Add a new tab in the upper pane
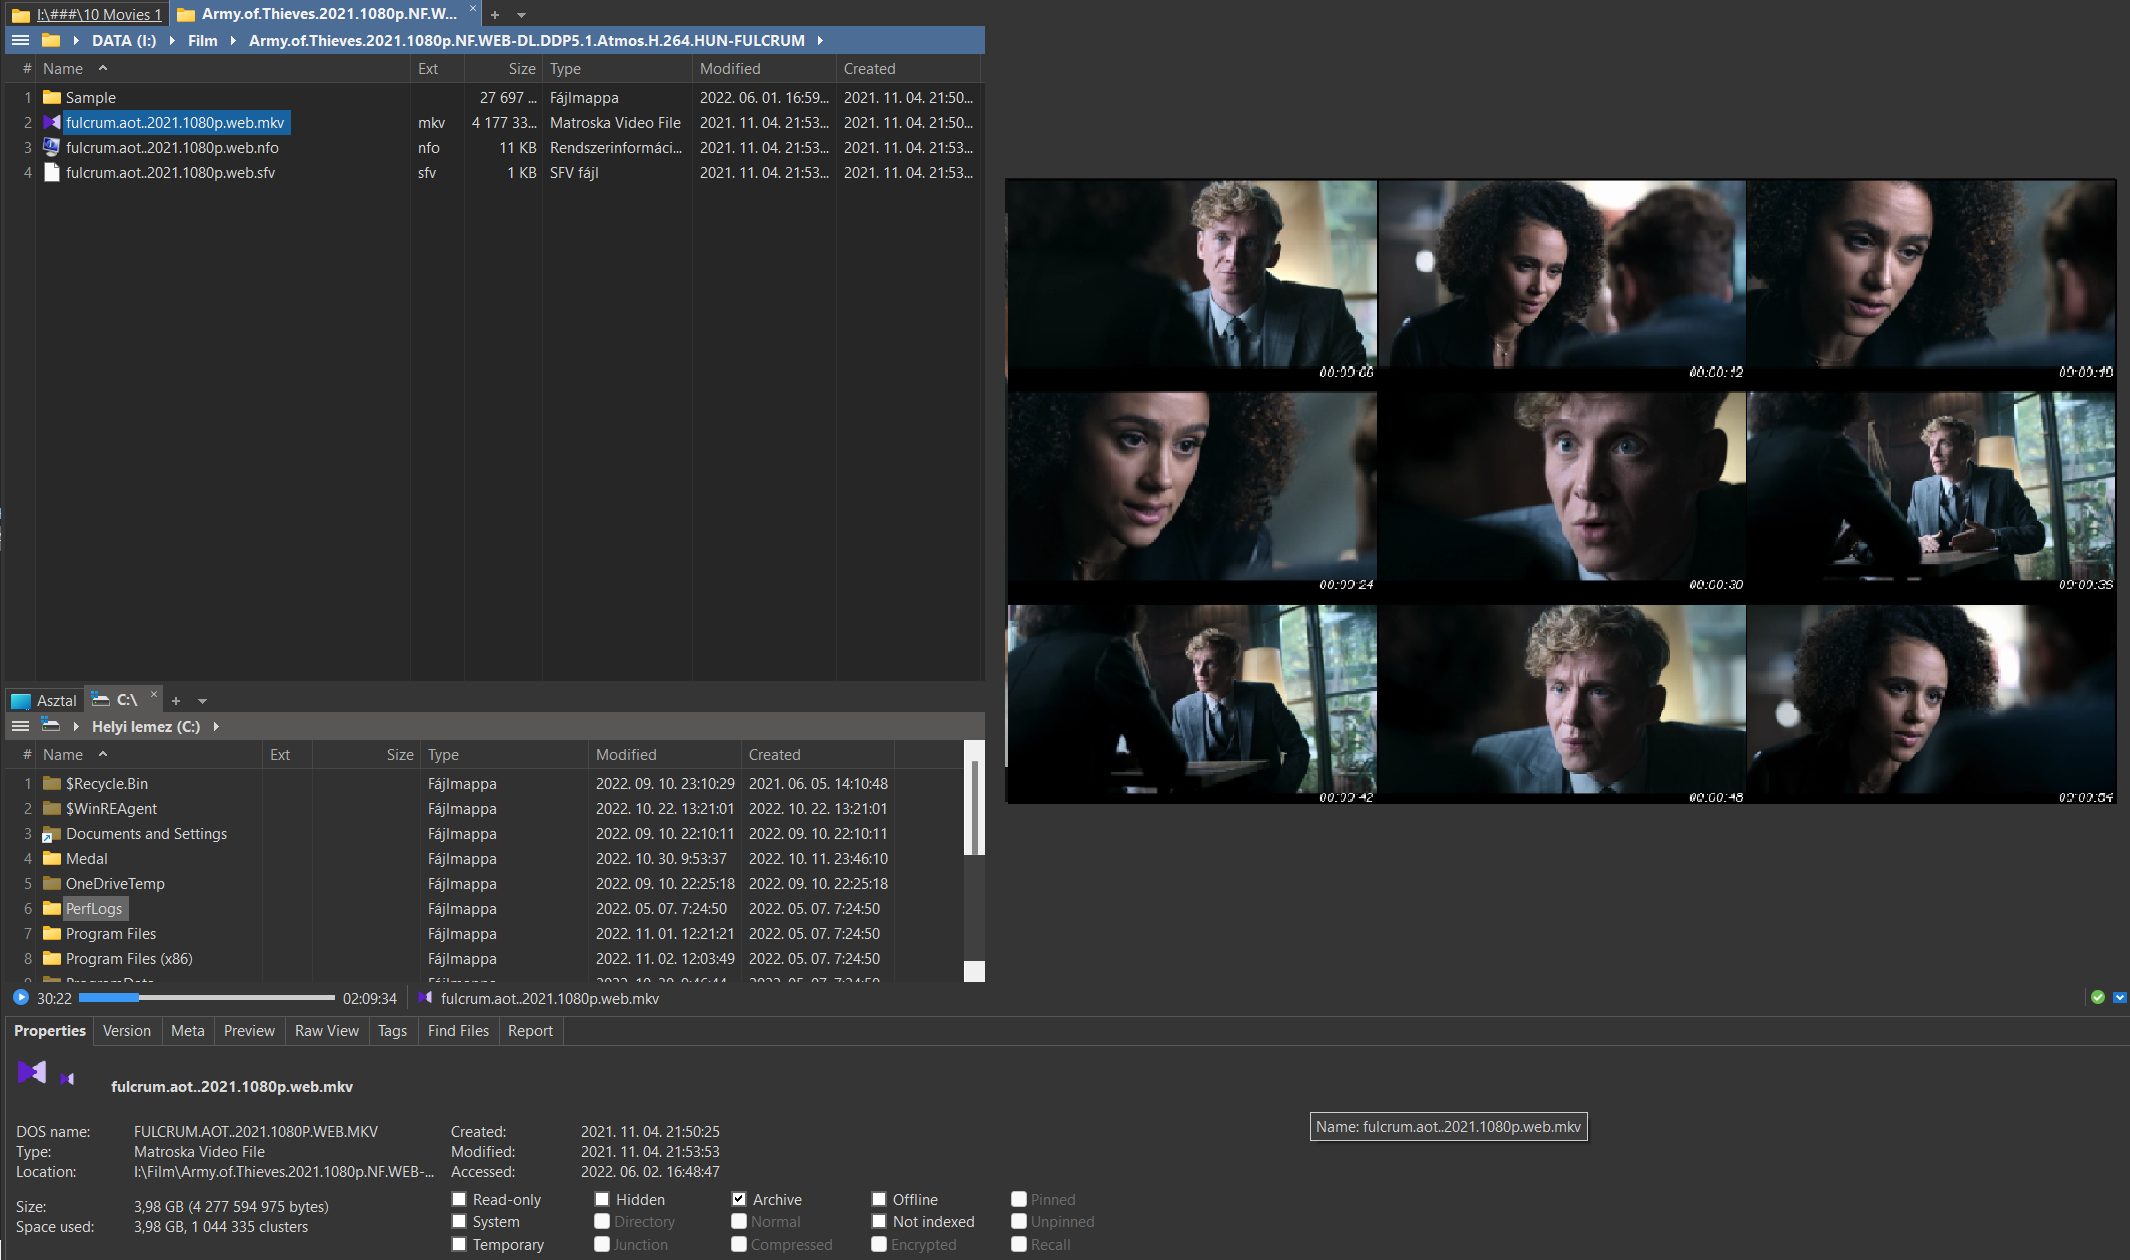2130x1260 pixels. pyautogui.click(x=495, y=15)
